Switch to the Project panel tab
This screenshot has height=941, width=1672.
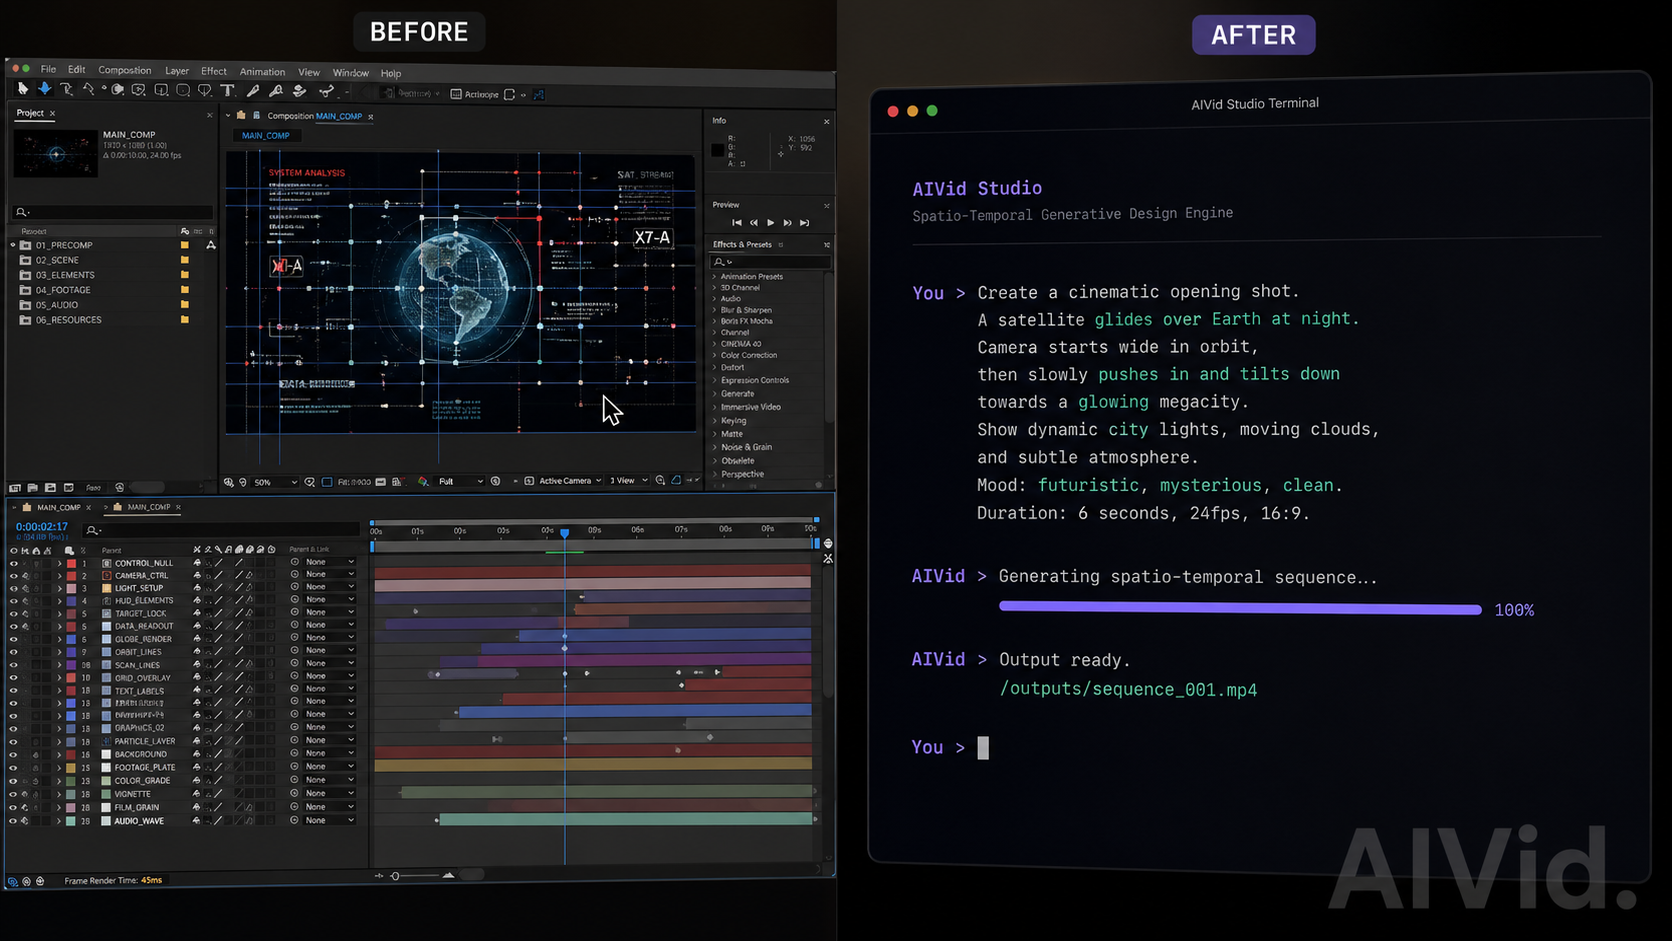point(30,113)
